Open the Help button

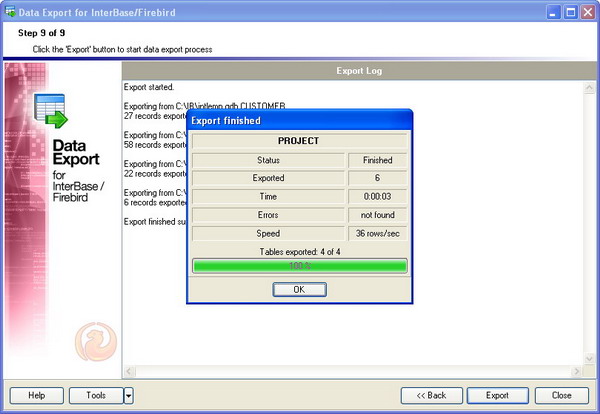tap(37, 395)
